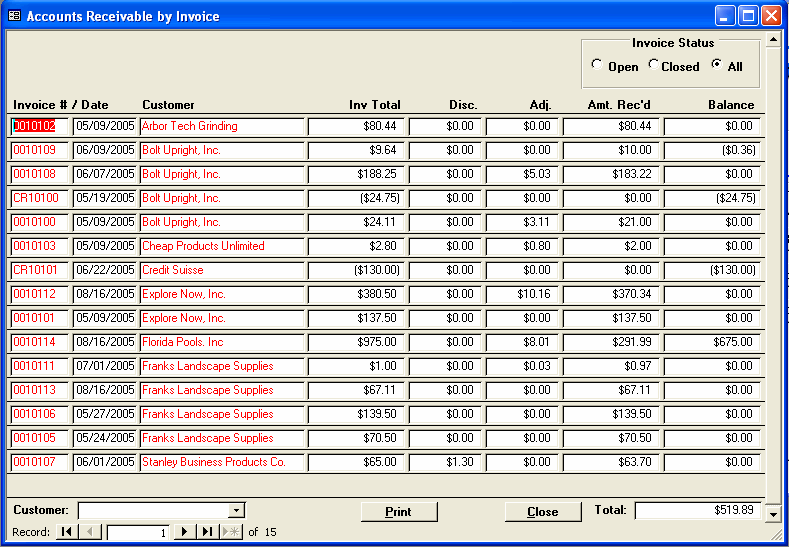Maximize the Accounts Receivable window
The height and width of the screenshot is (547, 789).
(x=748, y=16)
